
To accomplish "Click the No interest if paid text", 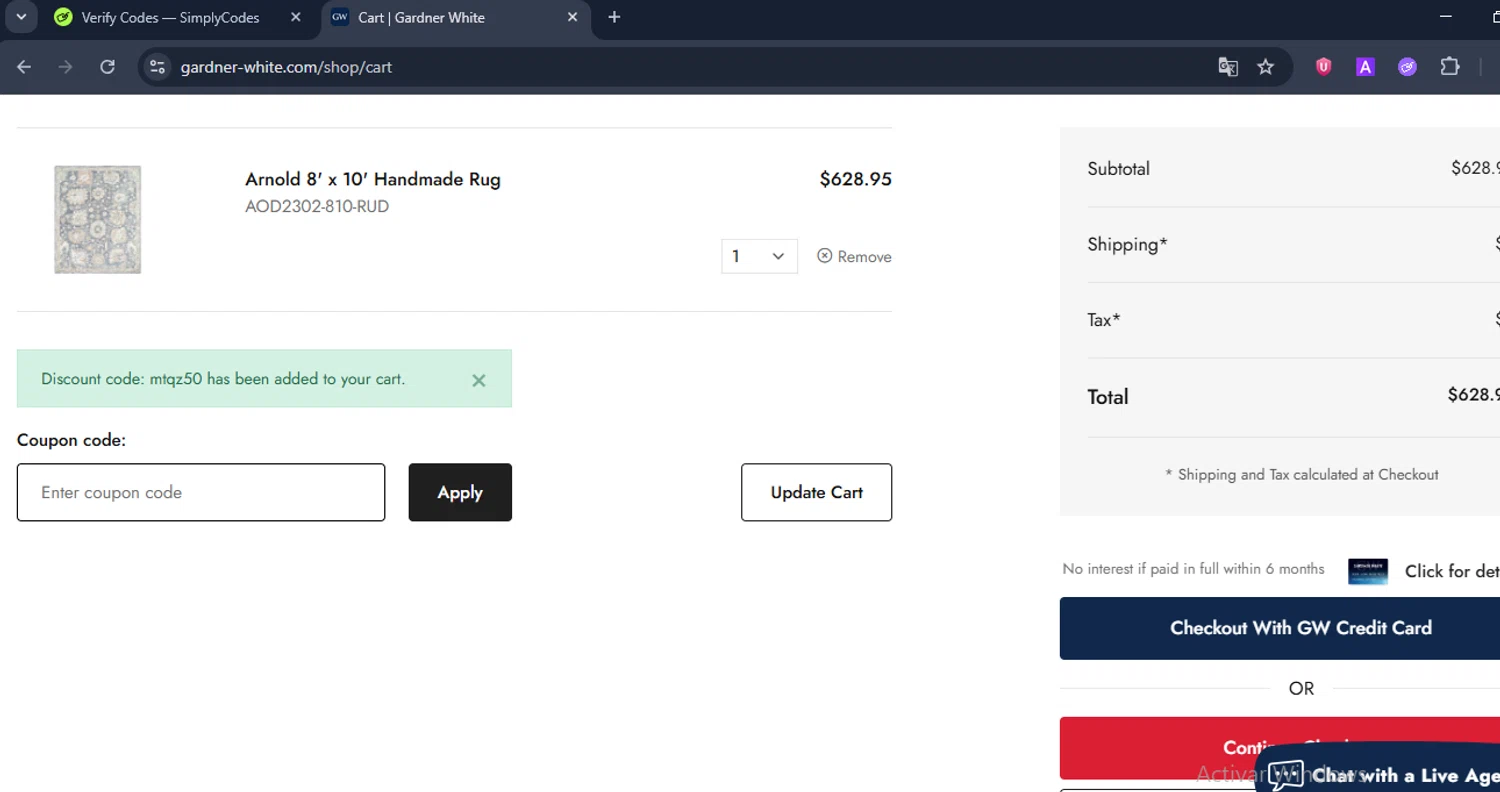I will (x=1193, y=569).
